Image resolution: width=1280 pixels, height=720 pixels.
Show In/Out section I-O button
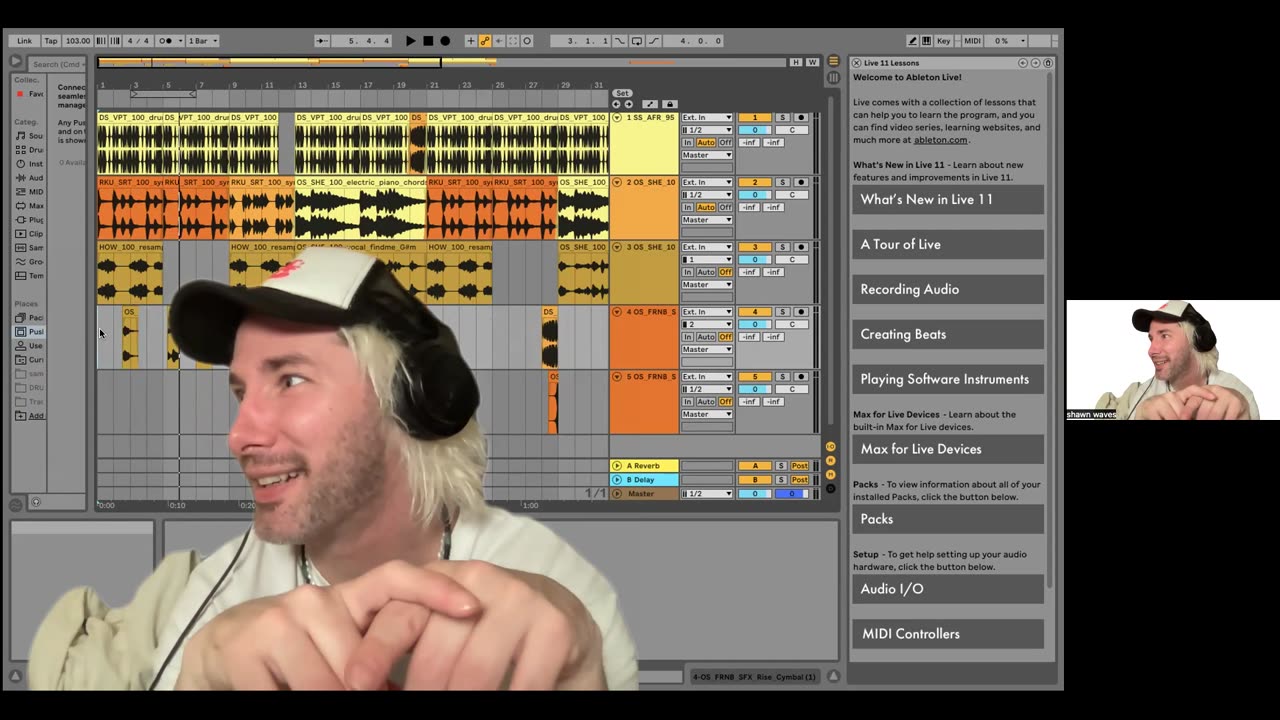point(830,447)
